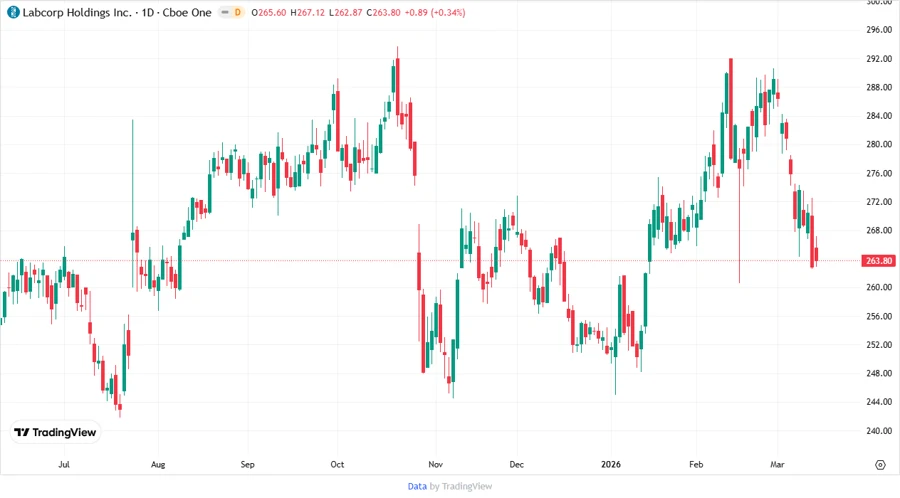Image resolution: width=900 pixels, height=498 pixels.
Task: Click the Oct time axis label
Action: click(x=337, y=464)
